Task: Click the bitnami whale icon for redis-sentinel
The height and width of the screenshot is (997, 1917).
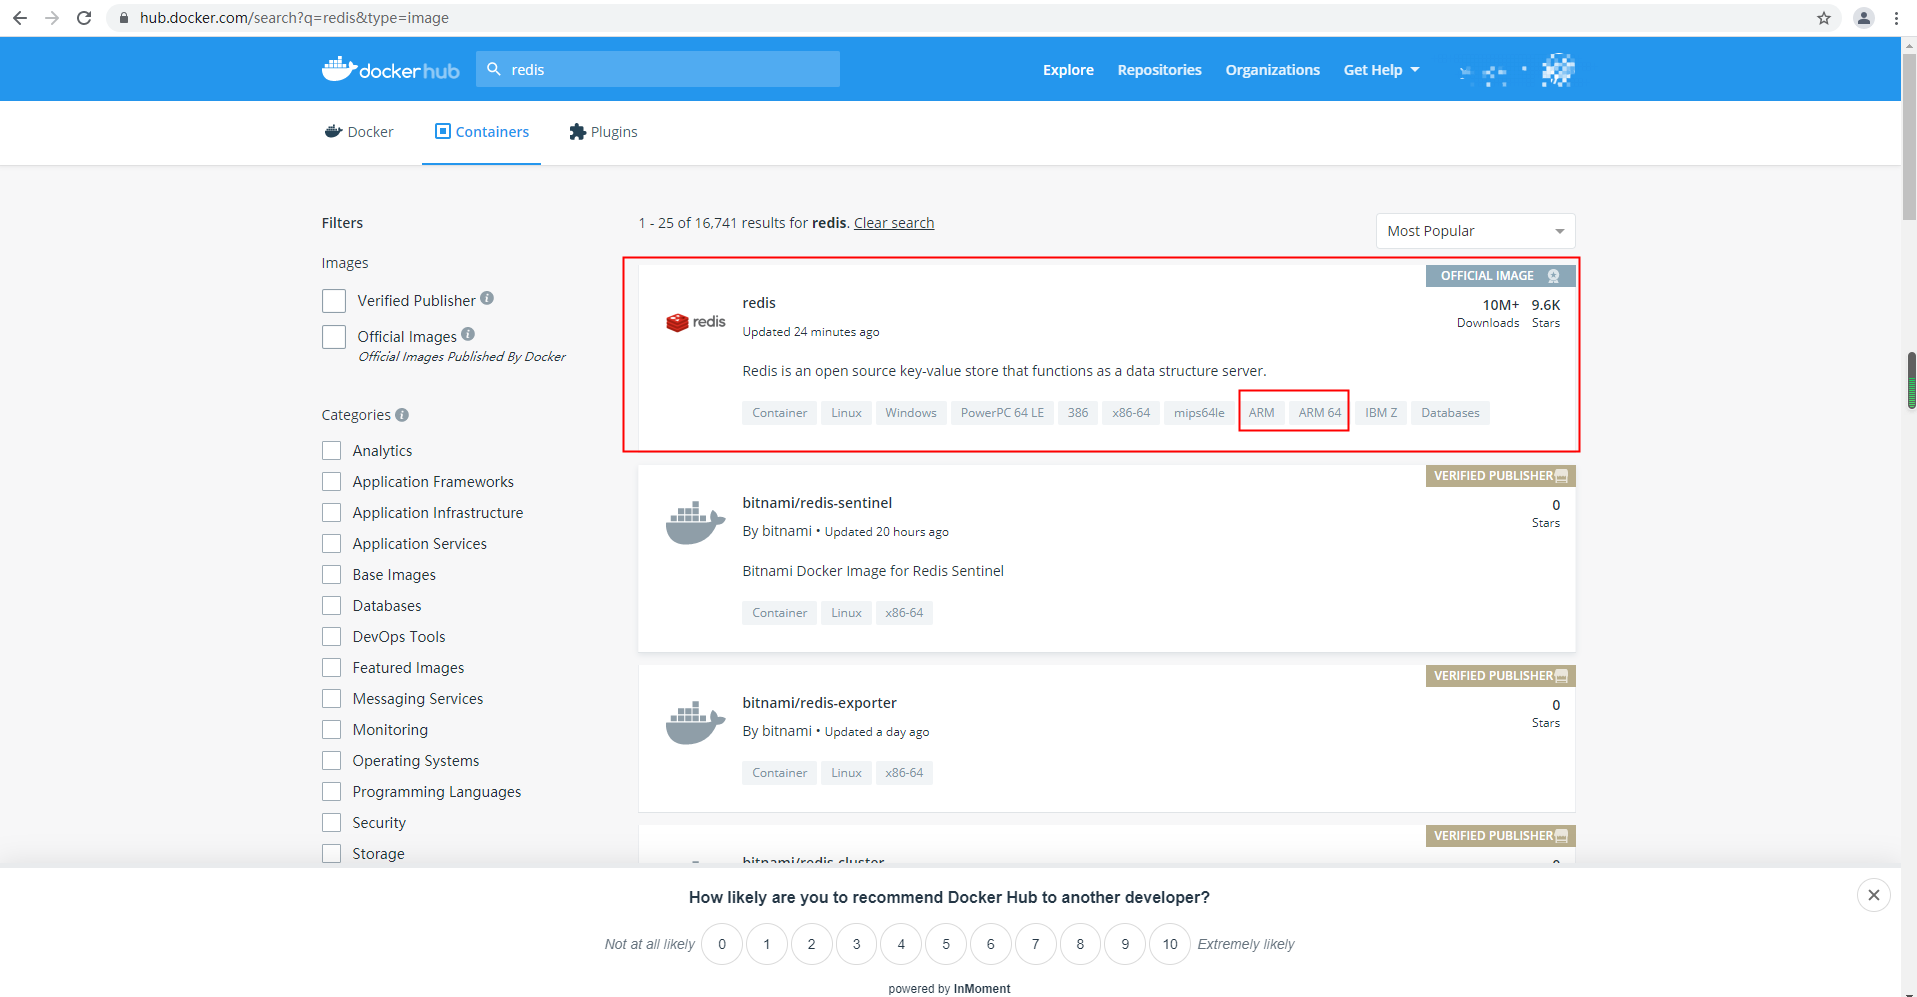Action: tap(694, 521)
